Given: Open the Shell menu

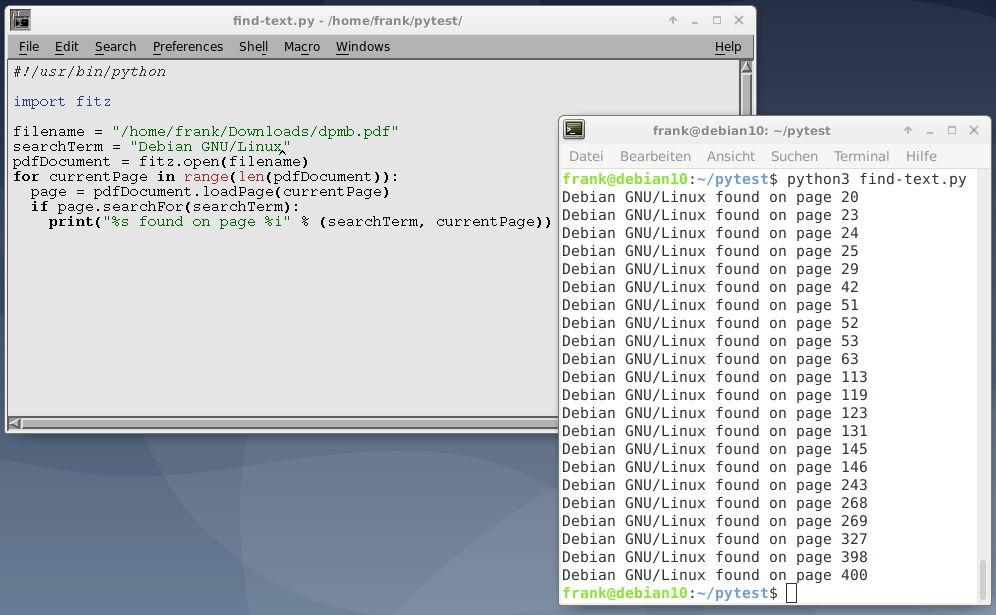Looking at the screenshot, I should (253, 46).
